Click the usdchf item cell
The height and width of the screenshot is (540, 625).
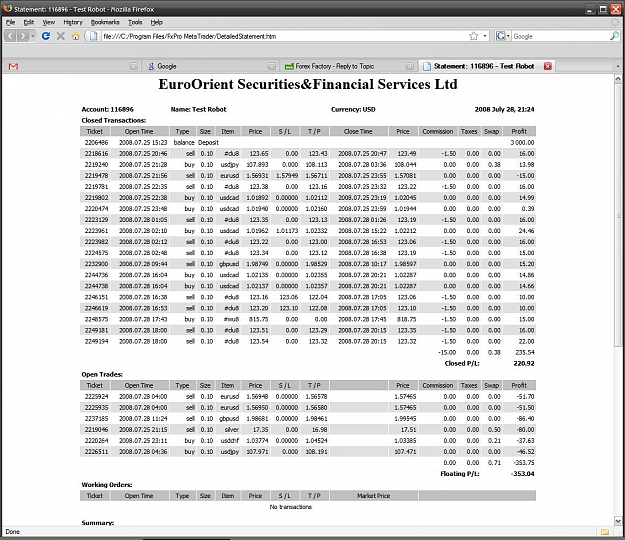(x=229, y=441)
